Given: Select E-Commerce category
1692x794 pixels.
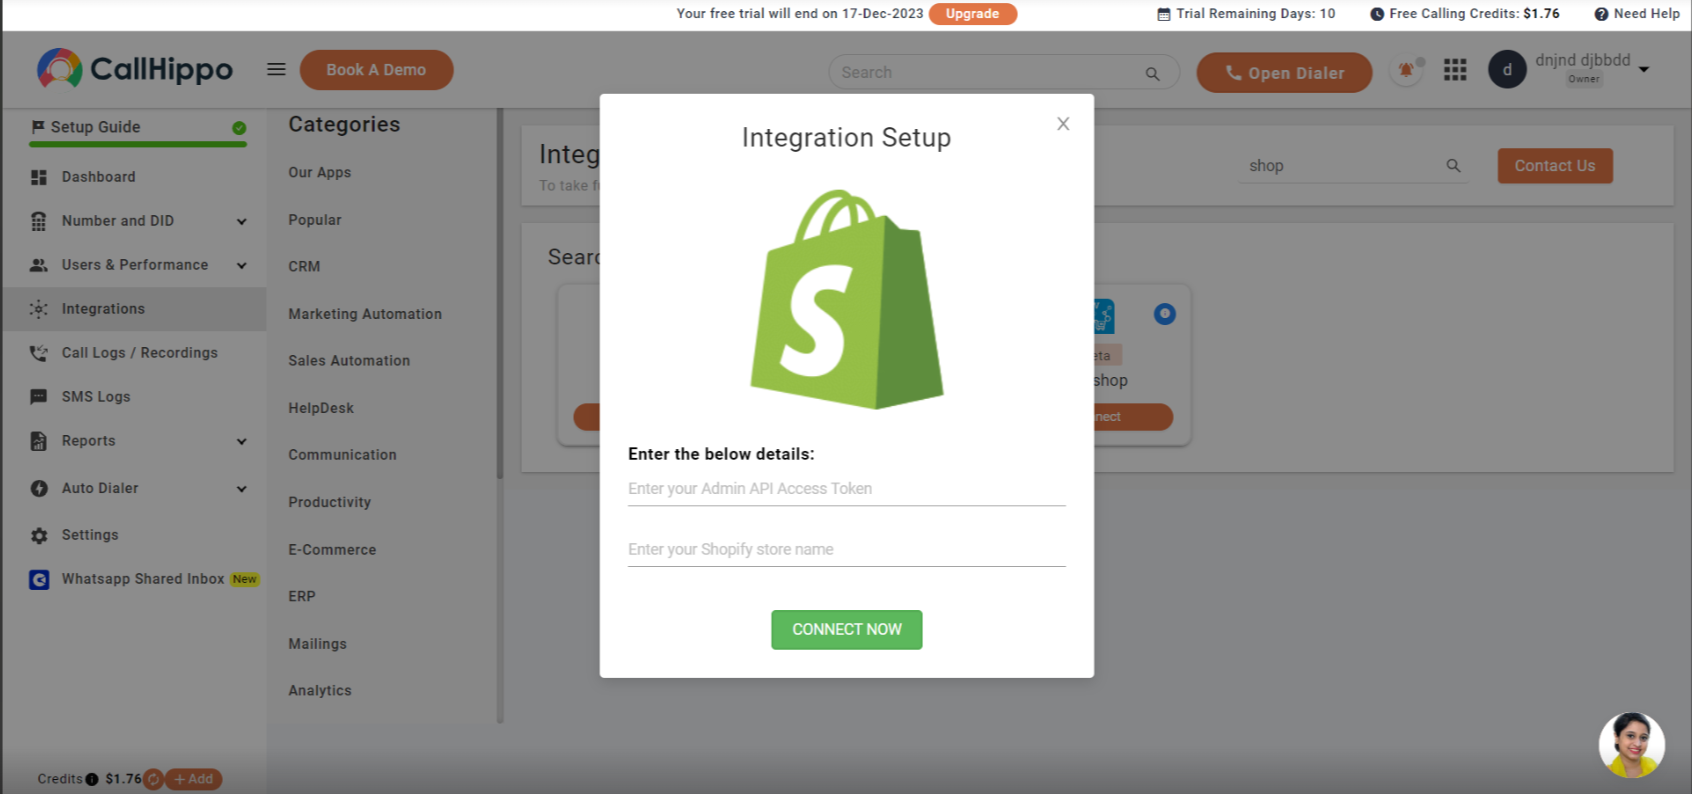Looking at the screenshot, I should point(332,550).
